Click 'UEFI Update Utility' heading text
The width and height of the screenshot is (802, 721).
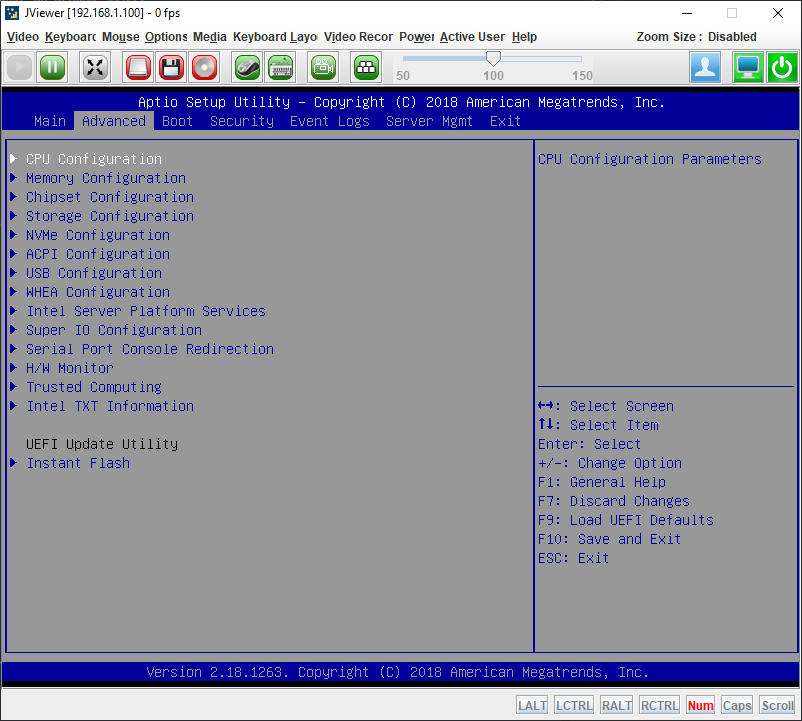(102, 444)
